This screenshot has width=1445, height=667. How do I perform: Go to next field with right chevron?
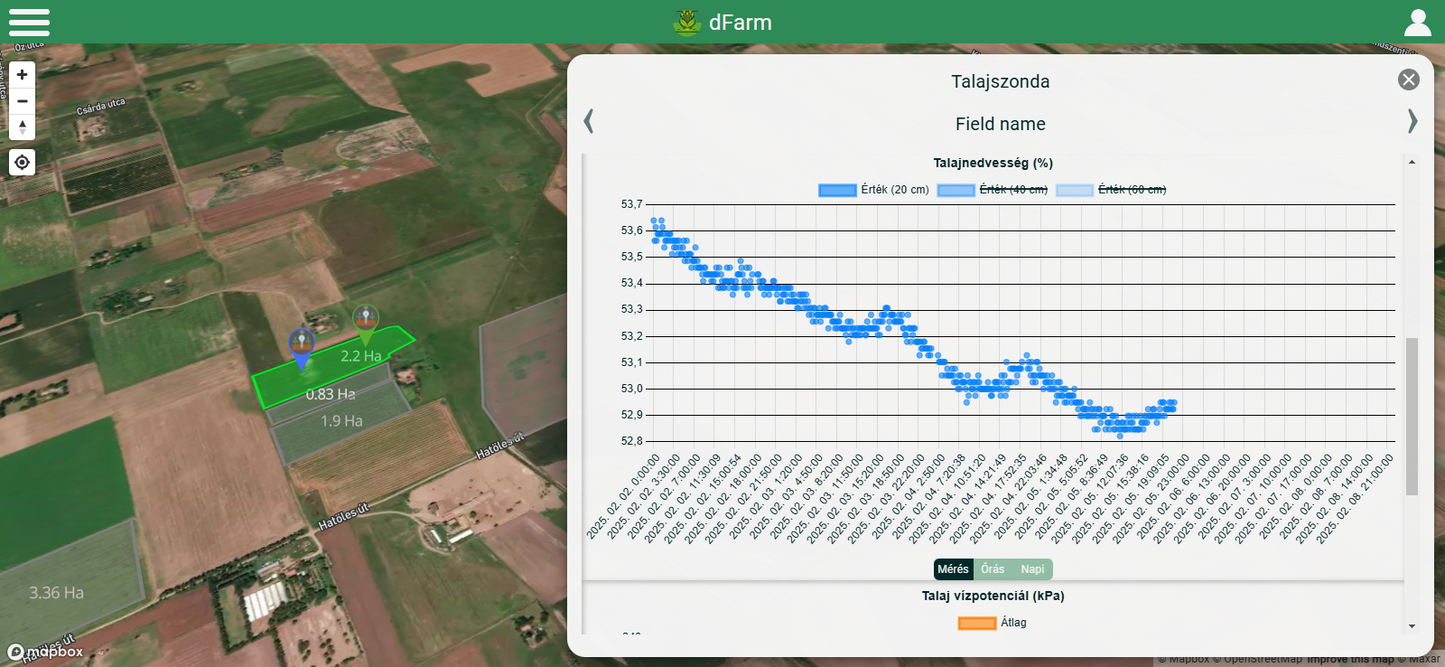pos(1412,121)
